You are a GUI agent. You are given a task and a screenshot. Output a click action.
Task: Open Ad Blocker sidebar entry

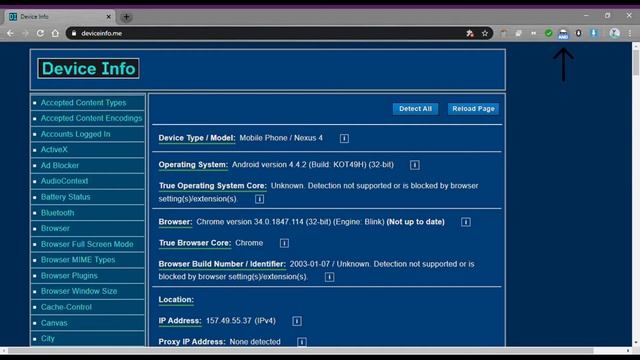click(x=60, y=165)
